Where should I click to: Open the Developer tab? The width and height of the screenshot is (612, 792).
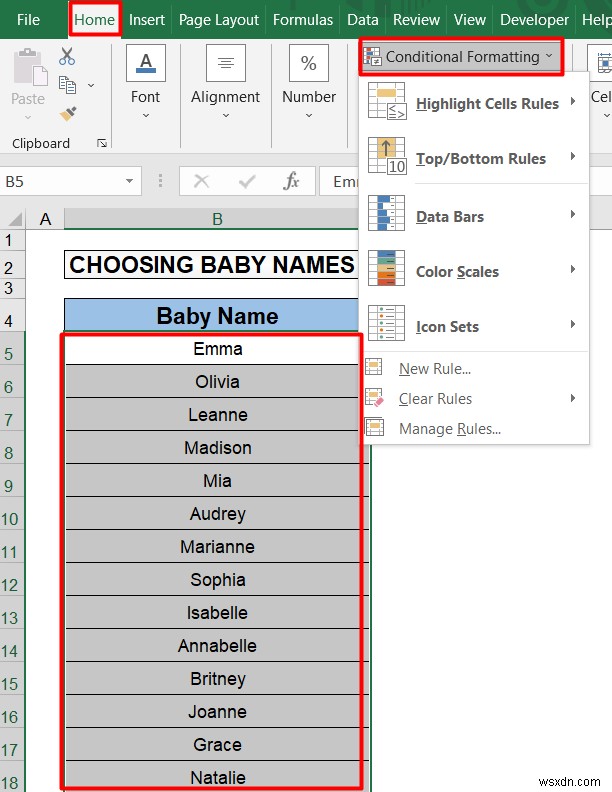coord(534,20)
